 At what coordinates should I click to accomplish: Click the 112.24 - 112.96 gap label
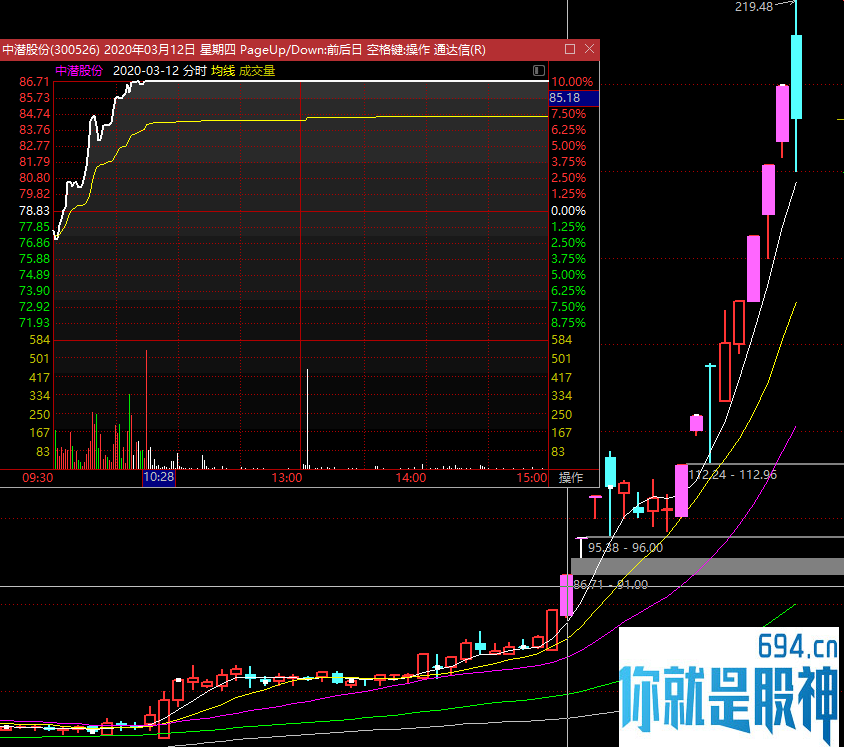pyautogui.click(x=732, y=474)
